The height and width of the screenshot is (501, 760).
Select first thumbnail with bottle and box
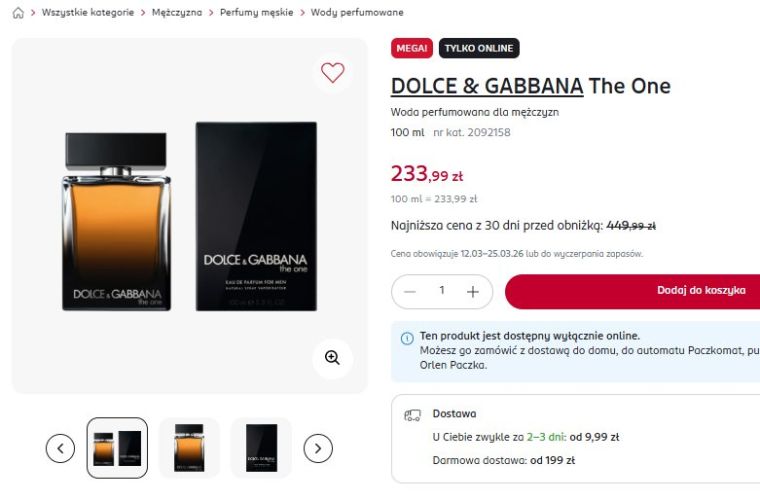click(117, 448)
